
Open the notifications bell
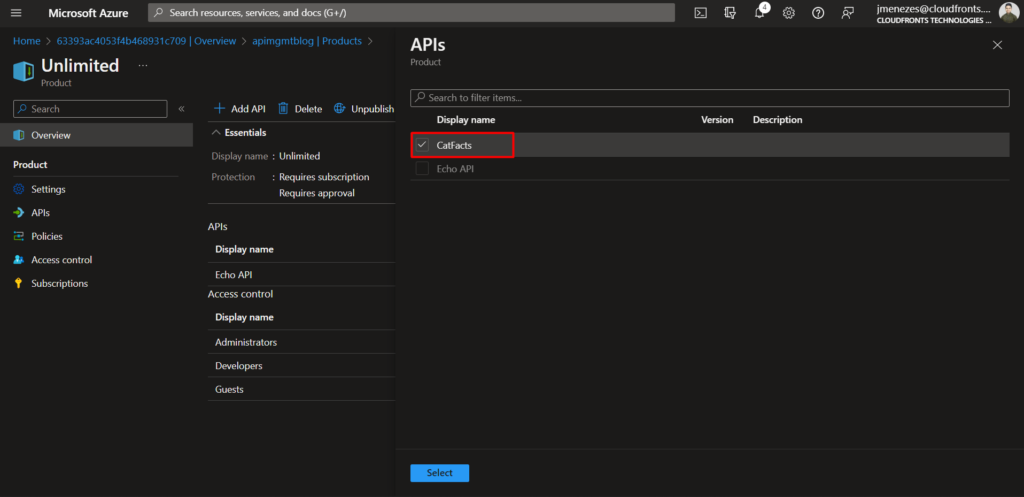tap(760, 12)
